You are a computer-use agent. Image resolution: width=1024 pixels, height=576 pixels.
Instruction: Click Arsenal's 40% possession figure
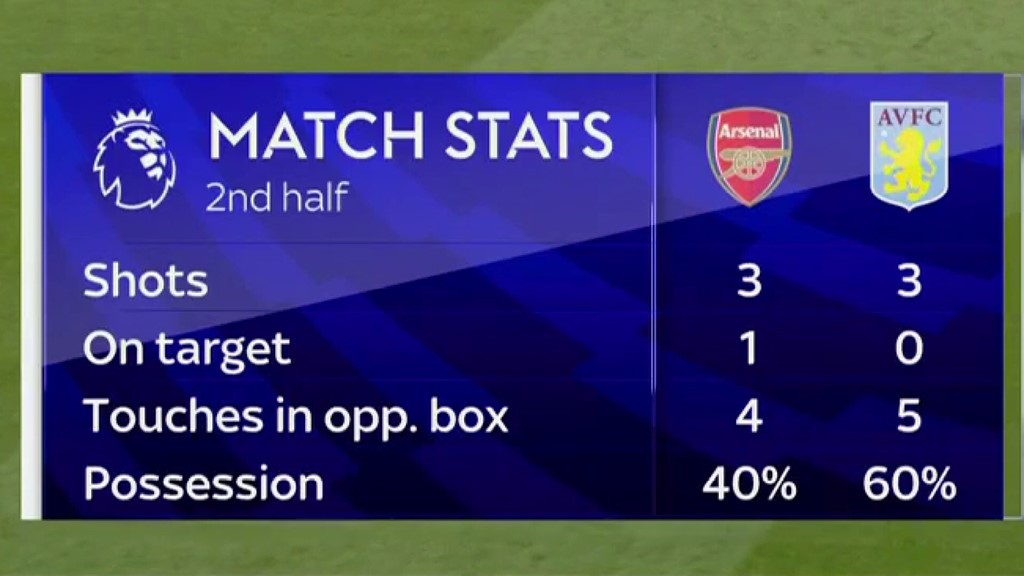pos(749,484)
